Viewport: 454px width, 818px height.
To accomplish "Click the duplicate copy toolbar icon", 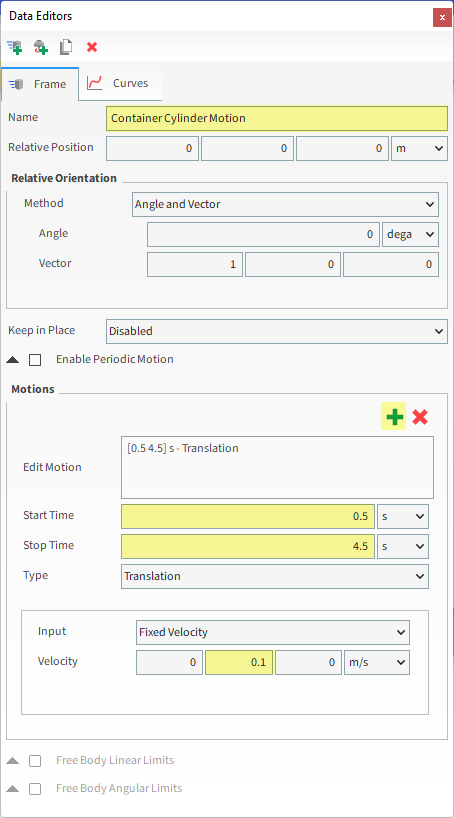I will pyautogui.click(x=66, y=47).
